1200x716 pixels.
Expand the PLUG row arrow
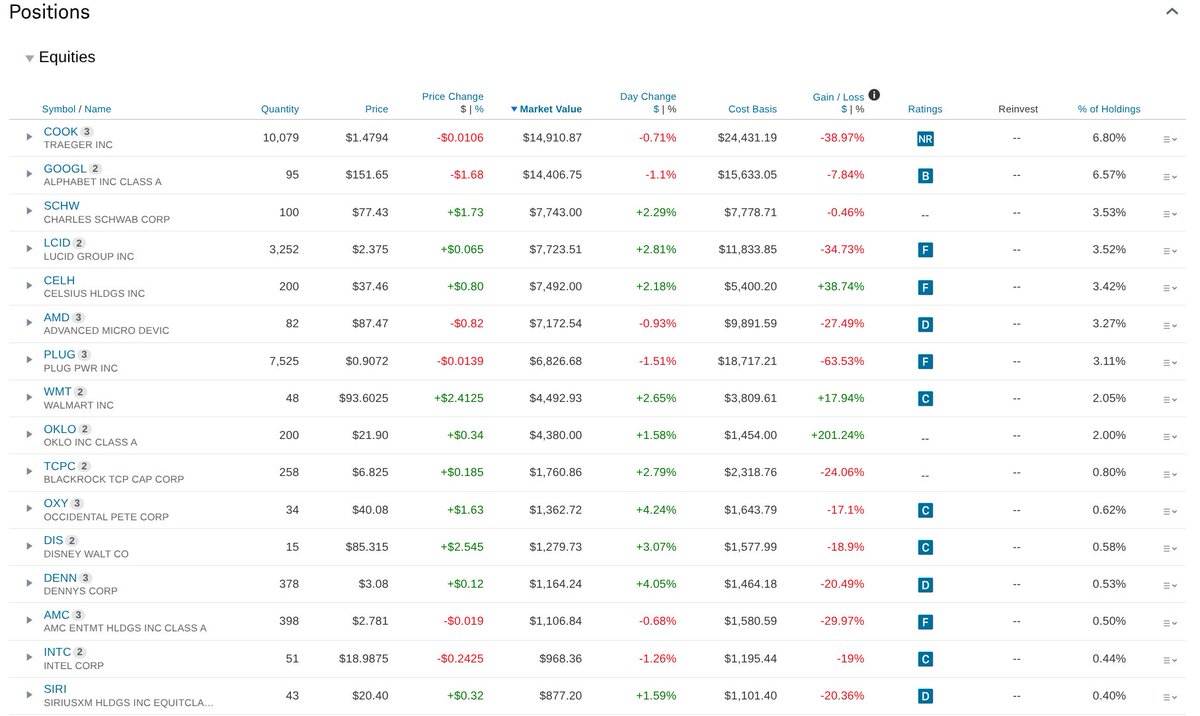click(x=30, y=360)
